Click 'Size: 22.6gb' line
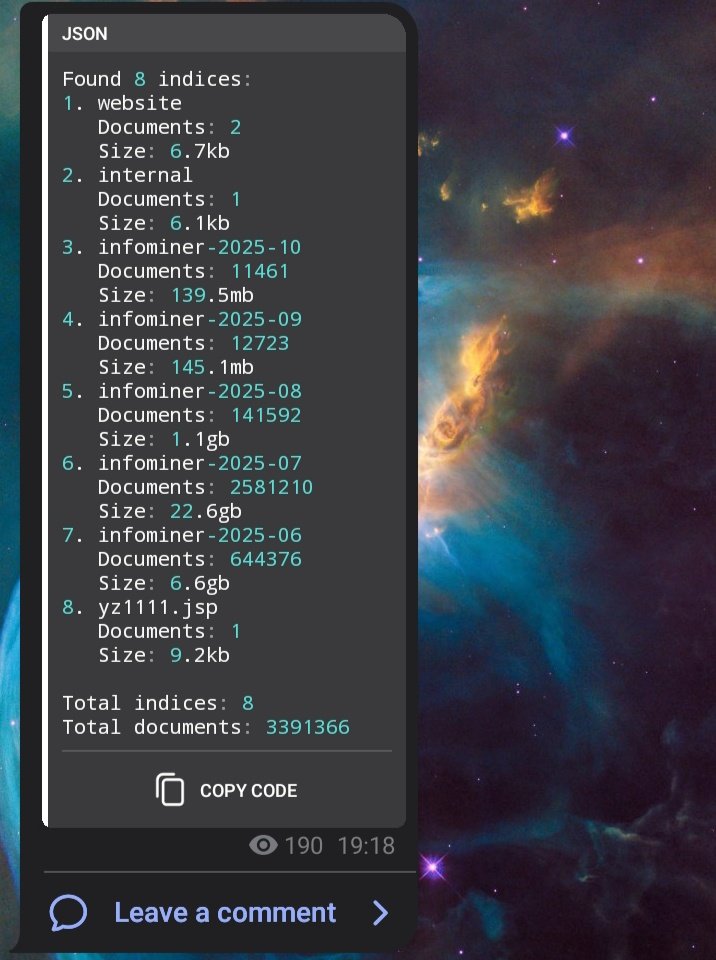The image size is (716, 960). click(x=170, y=511)
